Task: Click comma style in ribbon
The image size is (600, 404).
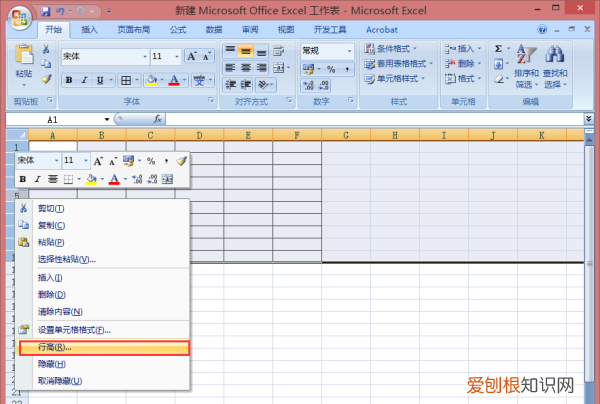Action: (x=347, y=69)
